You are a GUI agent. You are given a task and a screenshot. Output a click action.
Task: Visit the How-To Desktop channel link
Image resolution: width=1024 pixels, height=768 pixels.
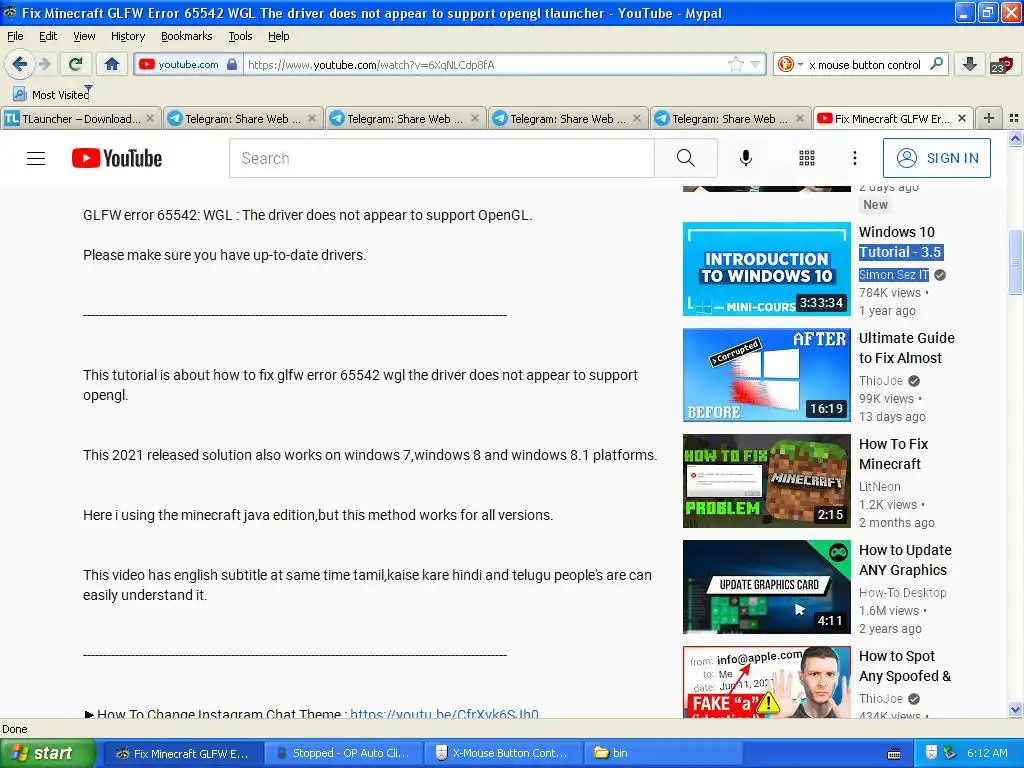903,592
